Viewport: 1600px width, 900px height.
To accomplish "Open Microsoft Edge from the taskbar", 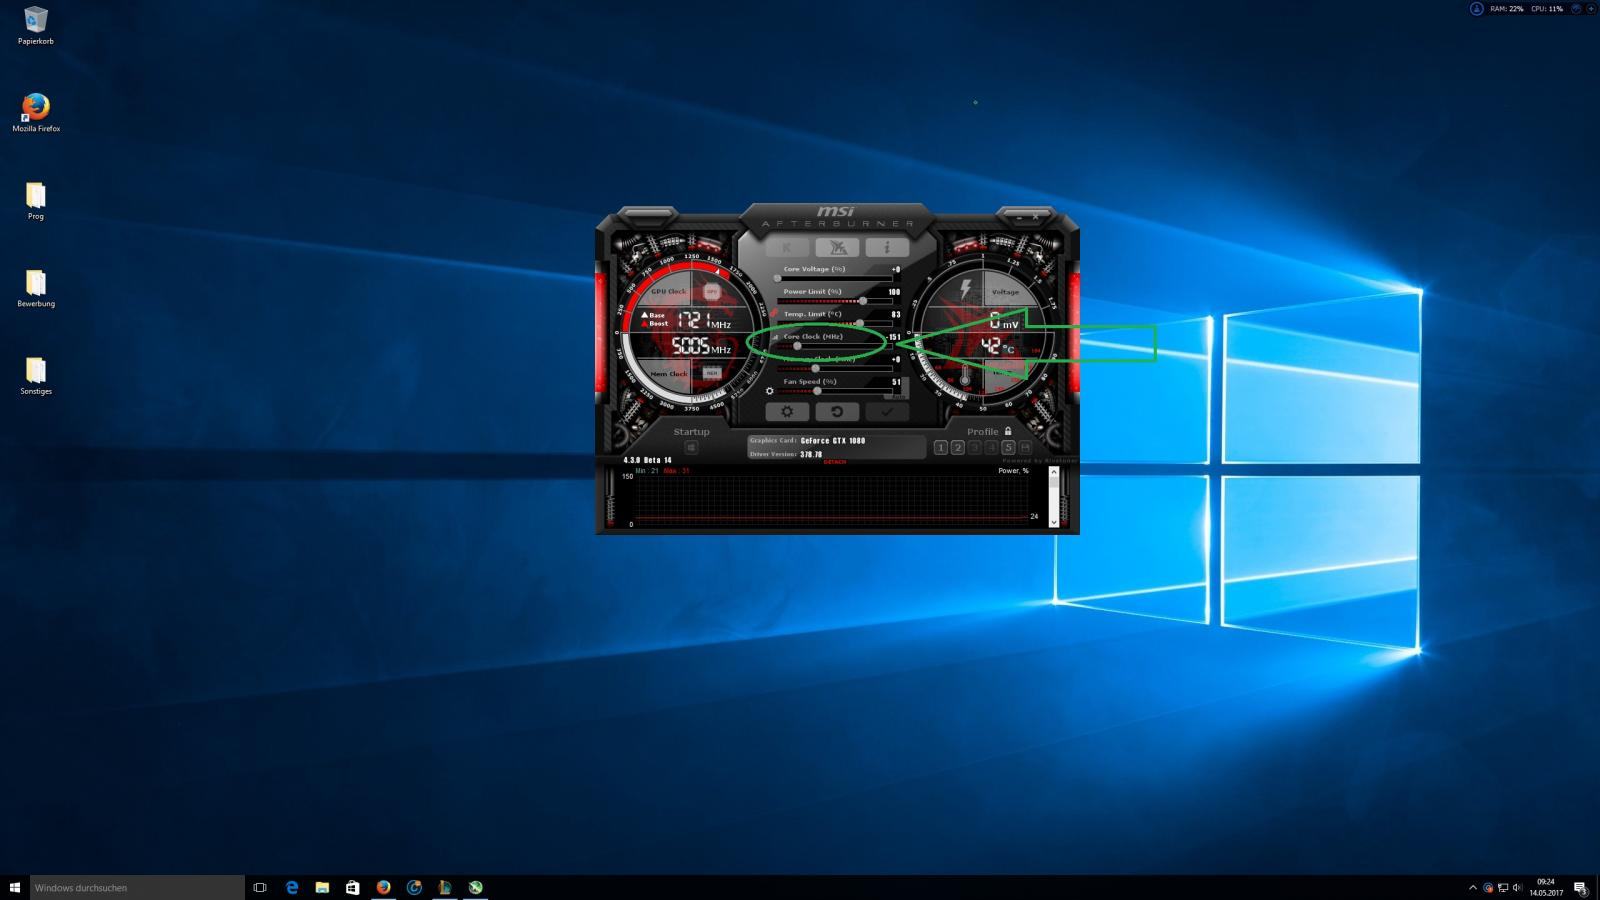I will pos(292,887).
